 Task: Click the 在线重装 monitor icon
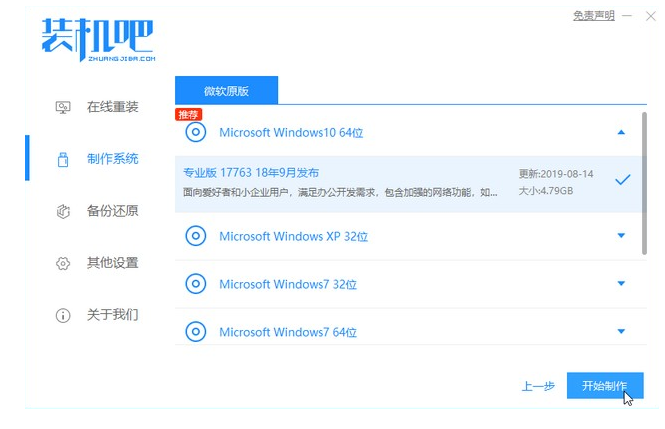(63, 107)
